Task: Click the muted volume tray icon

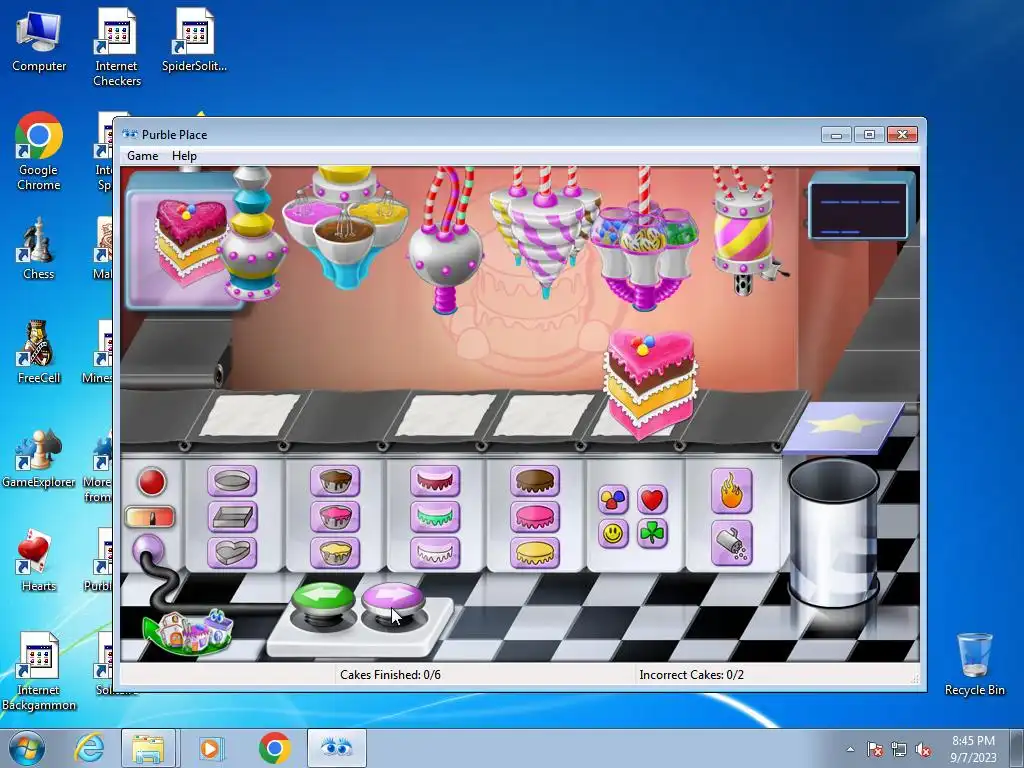Action: [923, 750]
